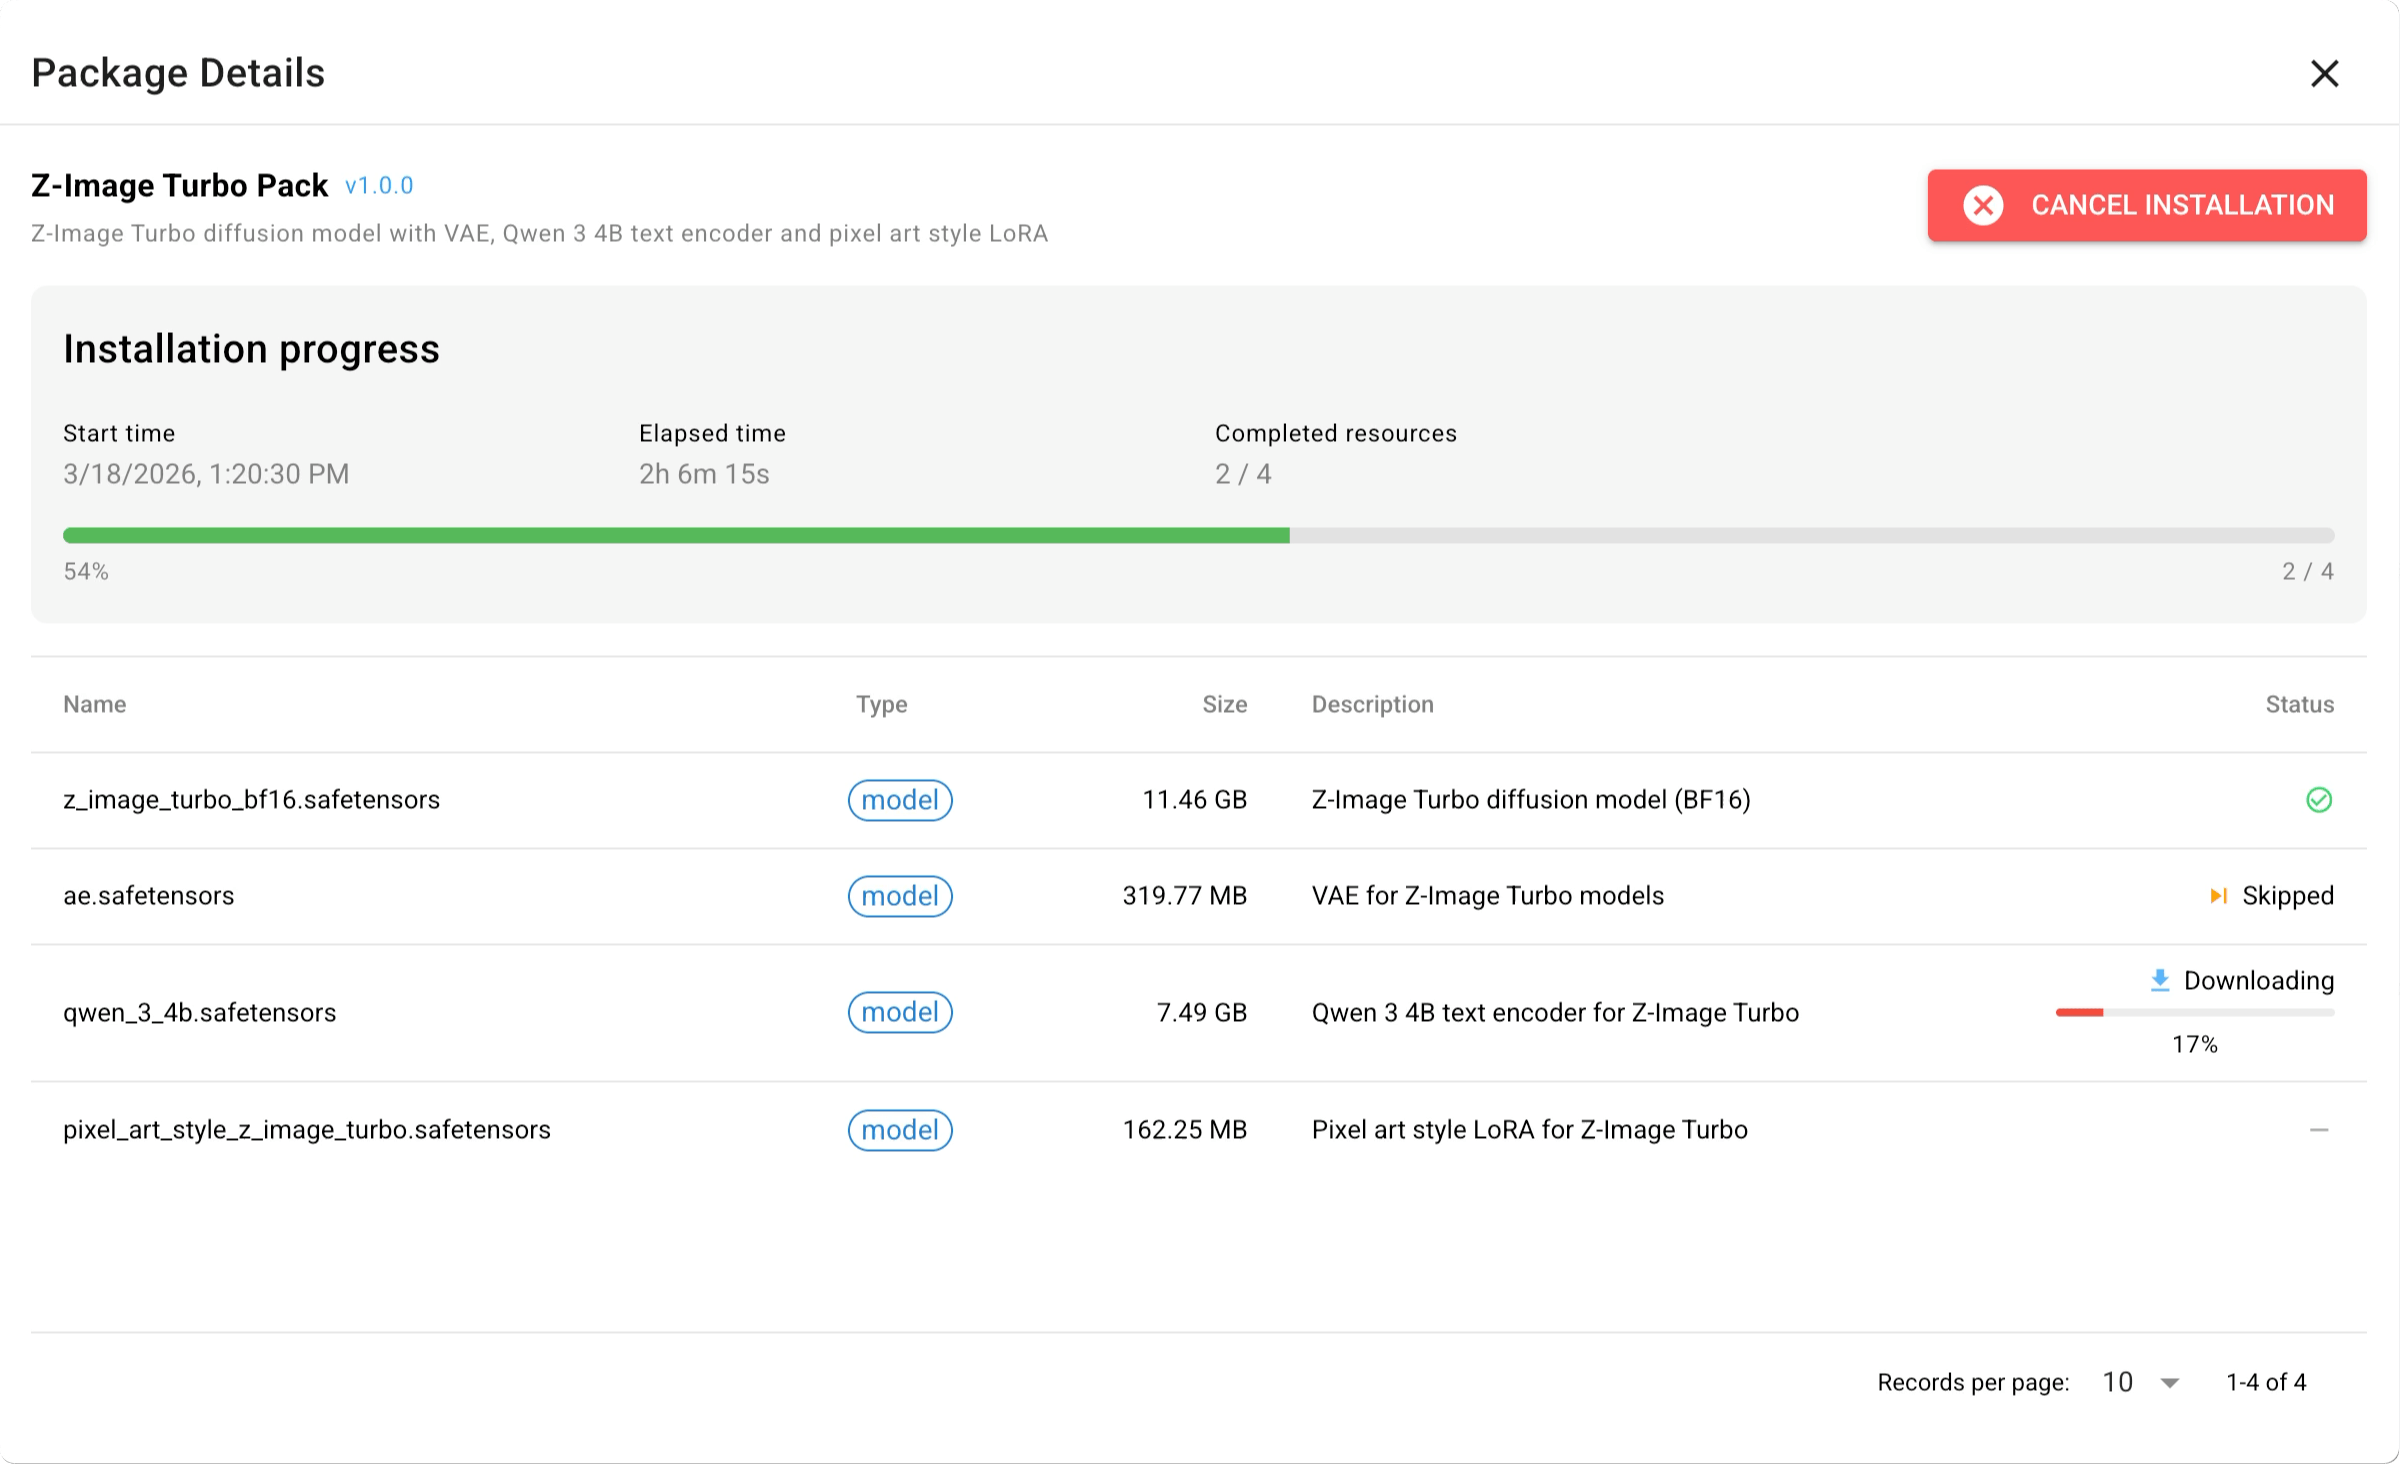Click the Skipped status label for ae.safetensors
The width and height of the screenshot is (2400, 1464).
(x=2288, y=895)
